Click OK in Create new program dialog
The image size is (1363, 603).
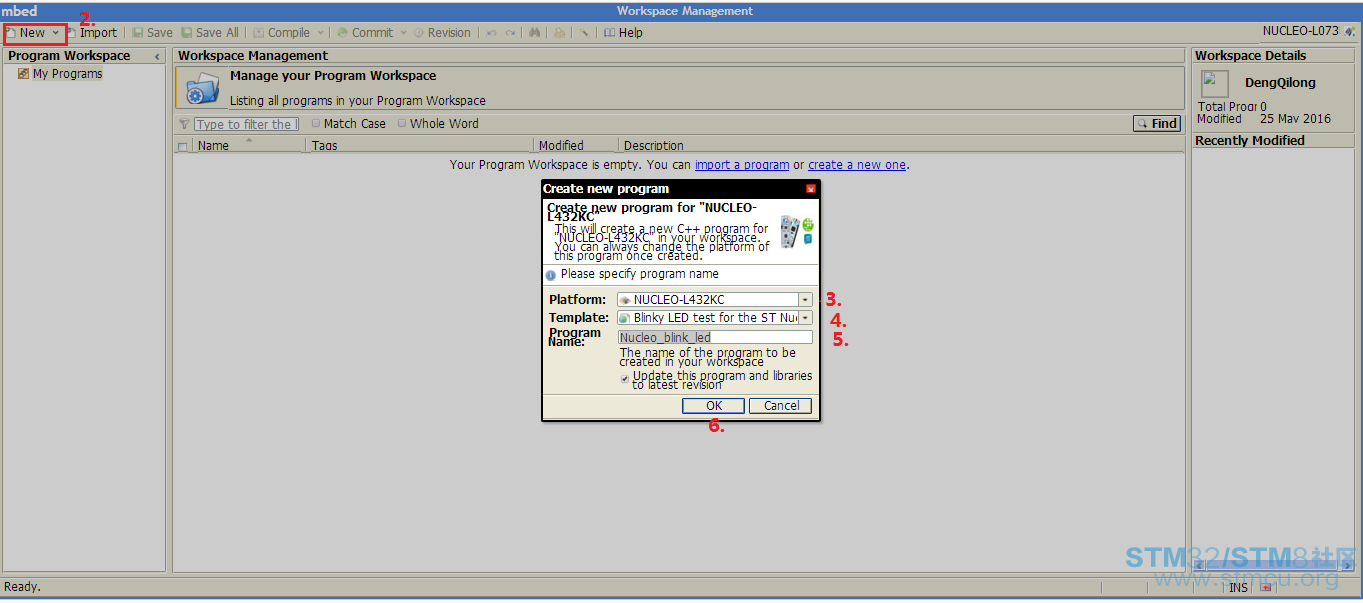pyautogui.click(x=713, y=406)
